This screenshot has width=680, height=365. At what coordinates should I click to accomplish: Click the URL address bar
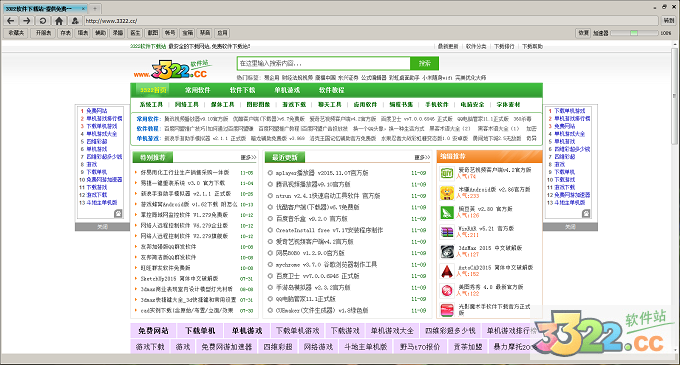(371, 20)
